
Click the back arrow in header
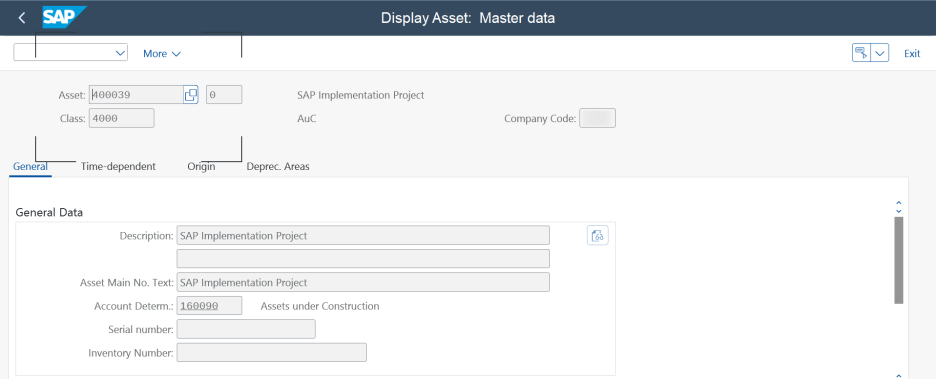tap(22, 18)
